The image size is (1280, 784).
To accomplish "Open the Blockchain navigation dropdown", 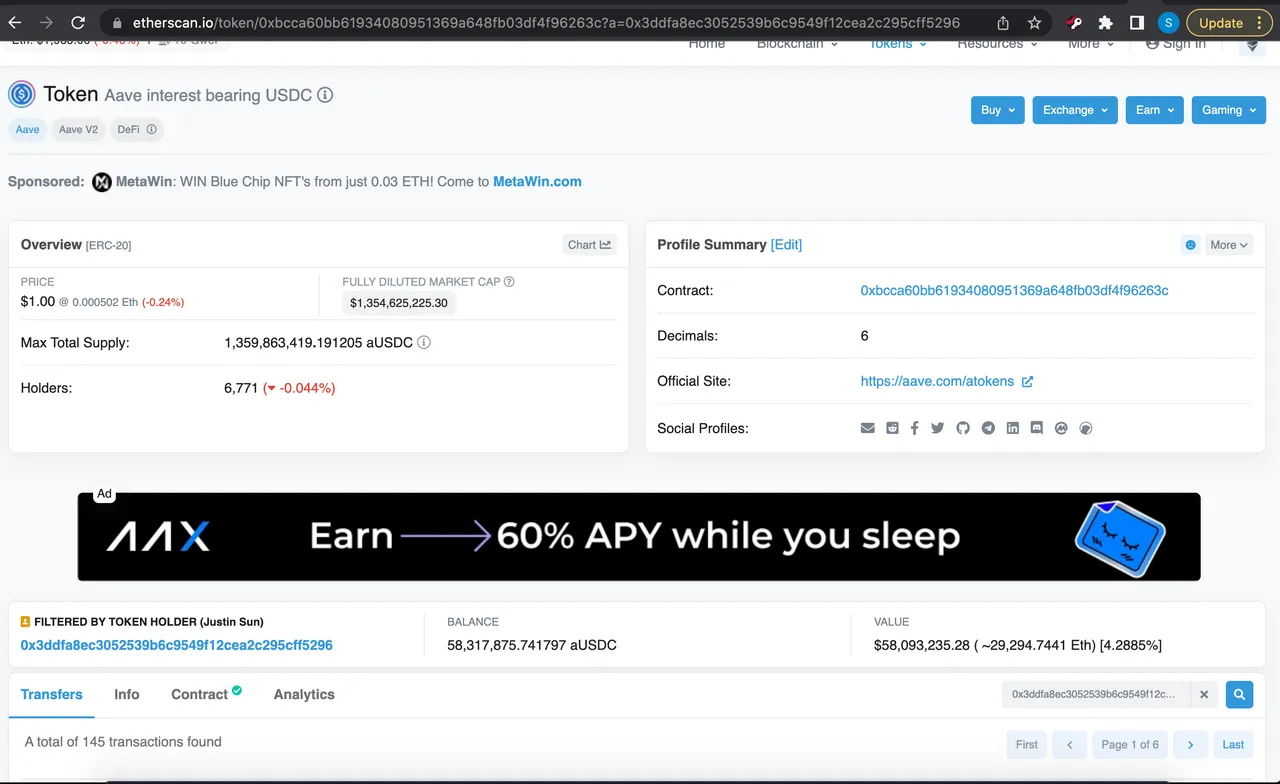I will [x=797, y=44].
